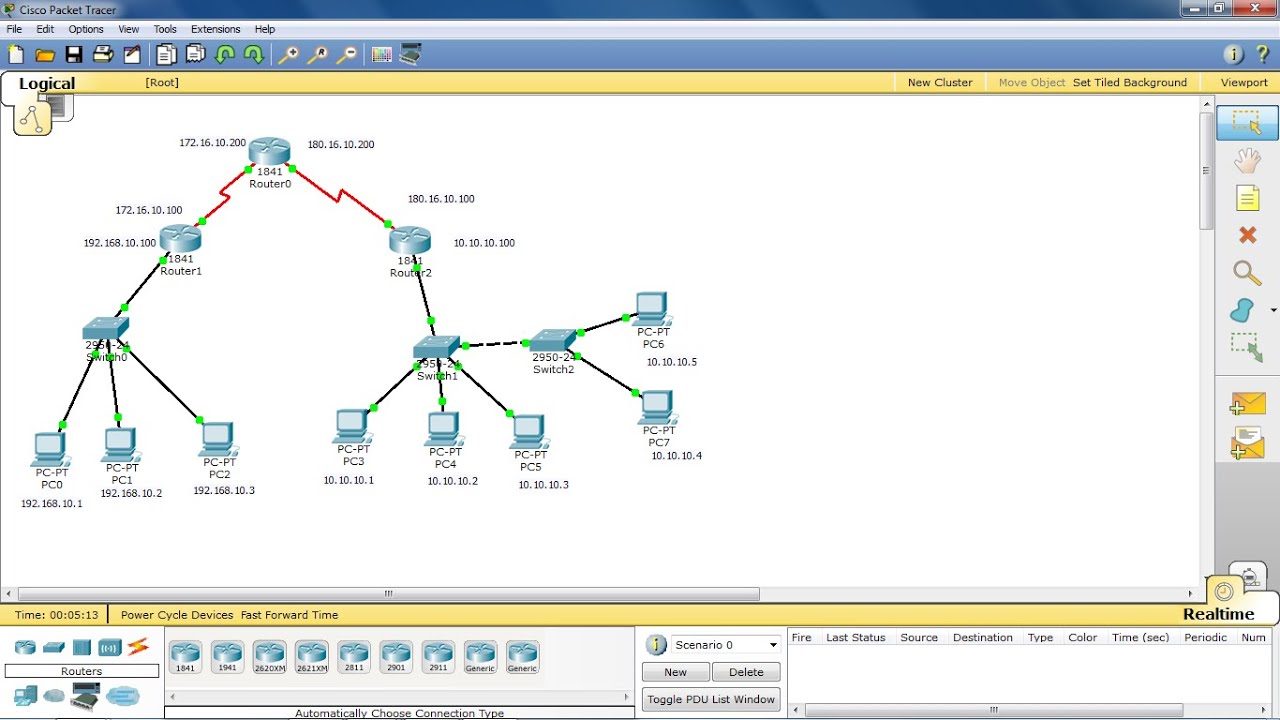The image size is (1280, 720).
Task: Select Switch2 on the canvas
Action: (552, 341)
